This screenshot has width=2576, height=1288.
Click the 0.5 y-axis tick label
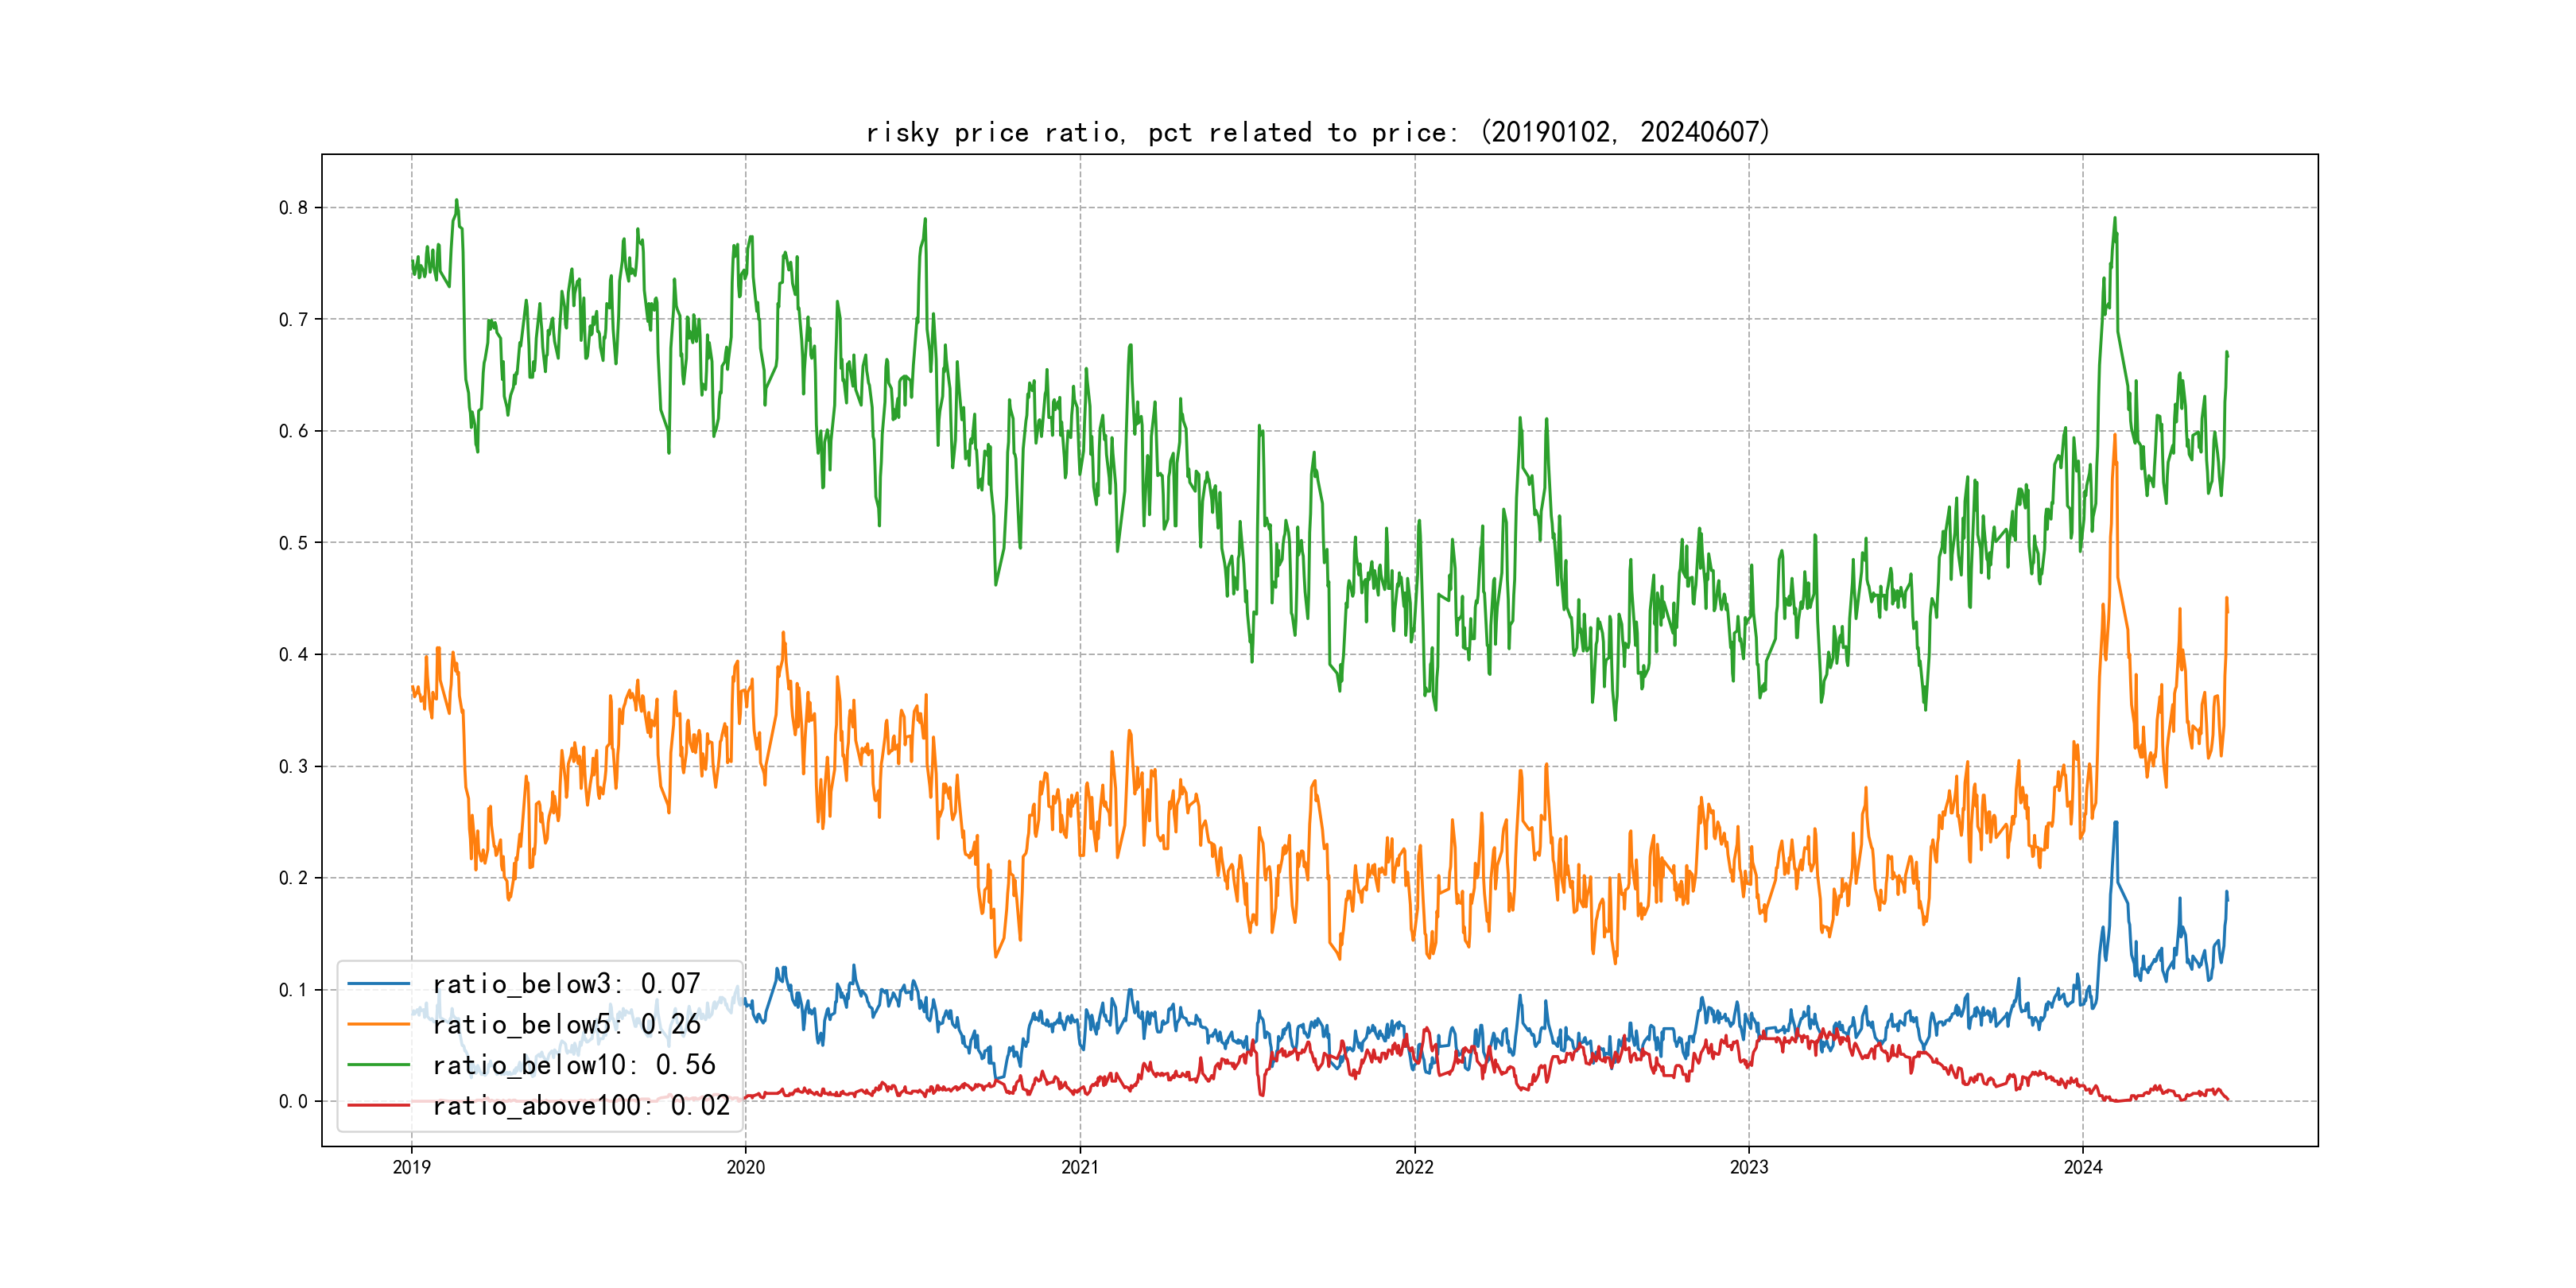pyautogui.click(x=293, y=543)
